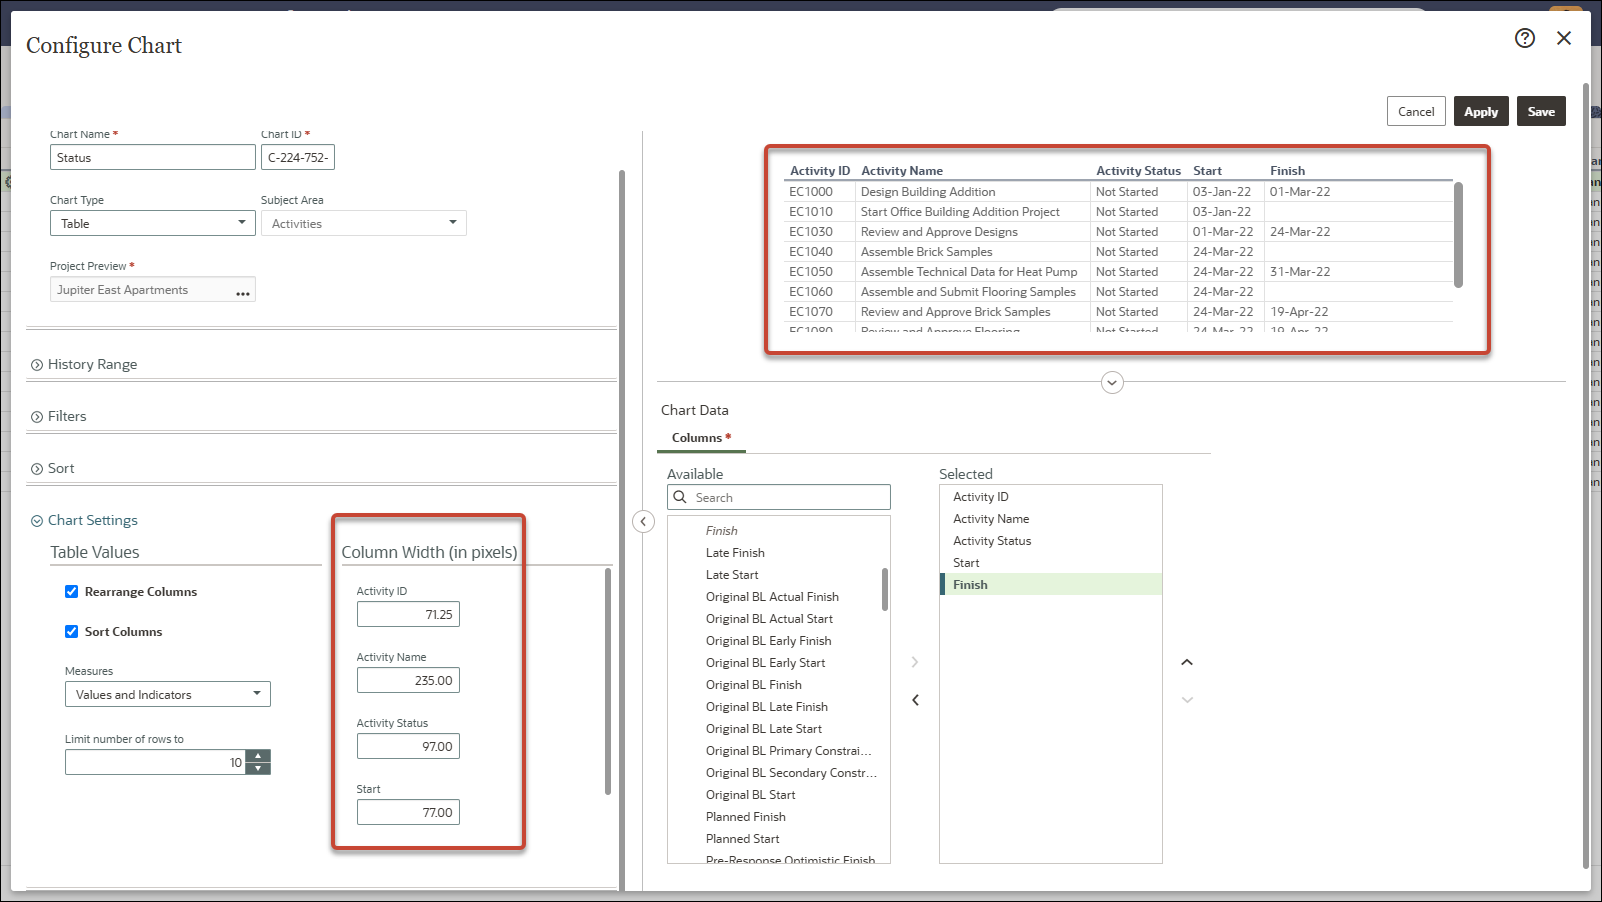Viewport: 1602px width, 902px height.
Task: Open the help icon
Action: point(1524,38)
